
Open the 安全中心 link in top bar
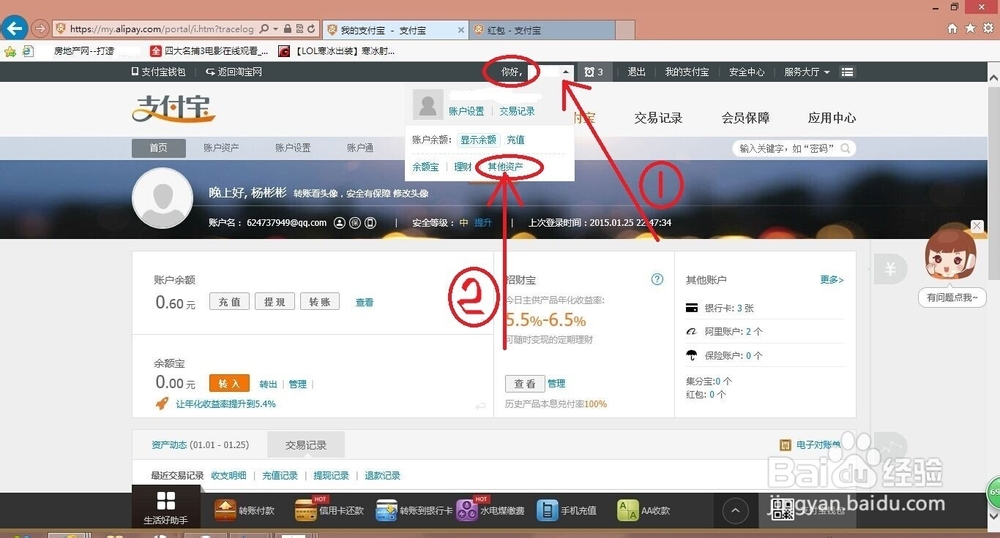(x=747, y=72)
